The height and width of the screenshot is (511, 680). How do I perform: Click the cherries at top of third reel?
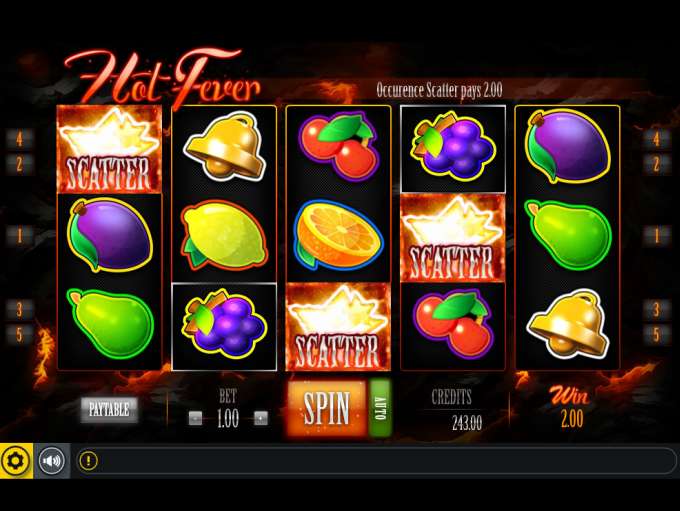[x=338, y=147]
